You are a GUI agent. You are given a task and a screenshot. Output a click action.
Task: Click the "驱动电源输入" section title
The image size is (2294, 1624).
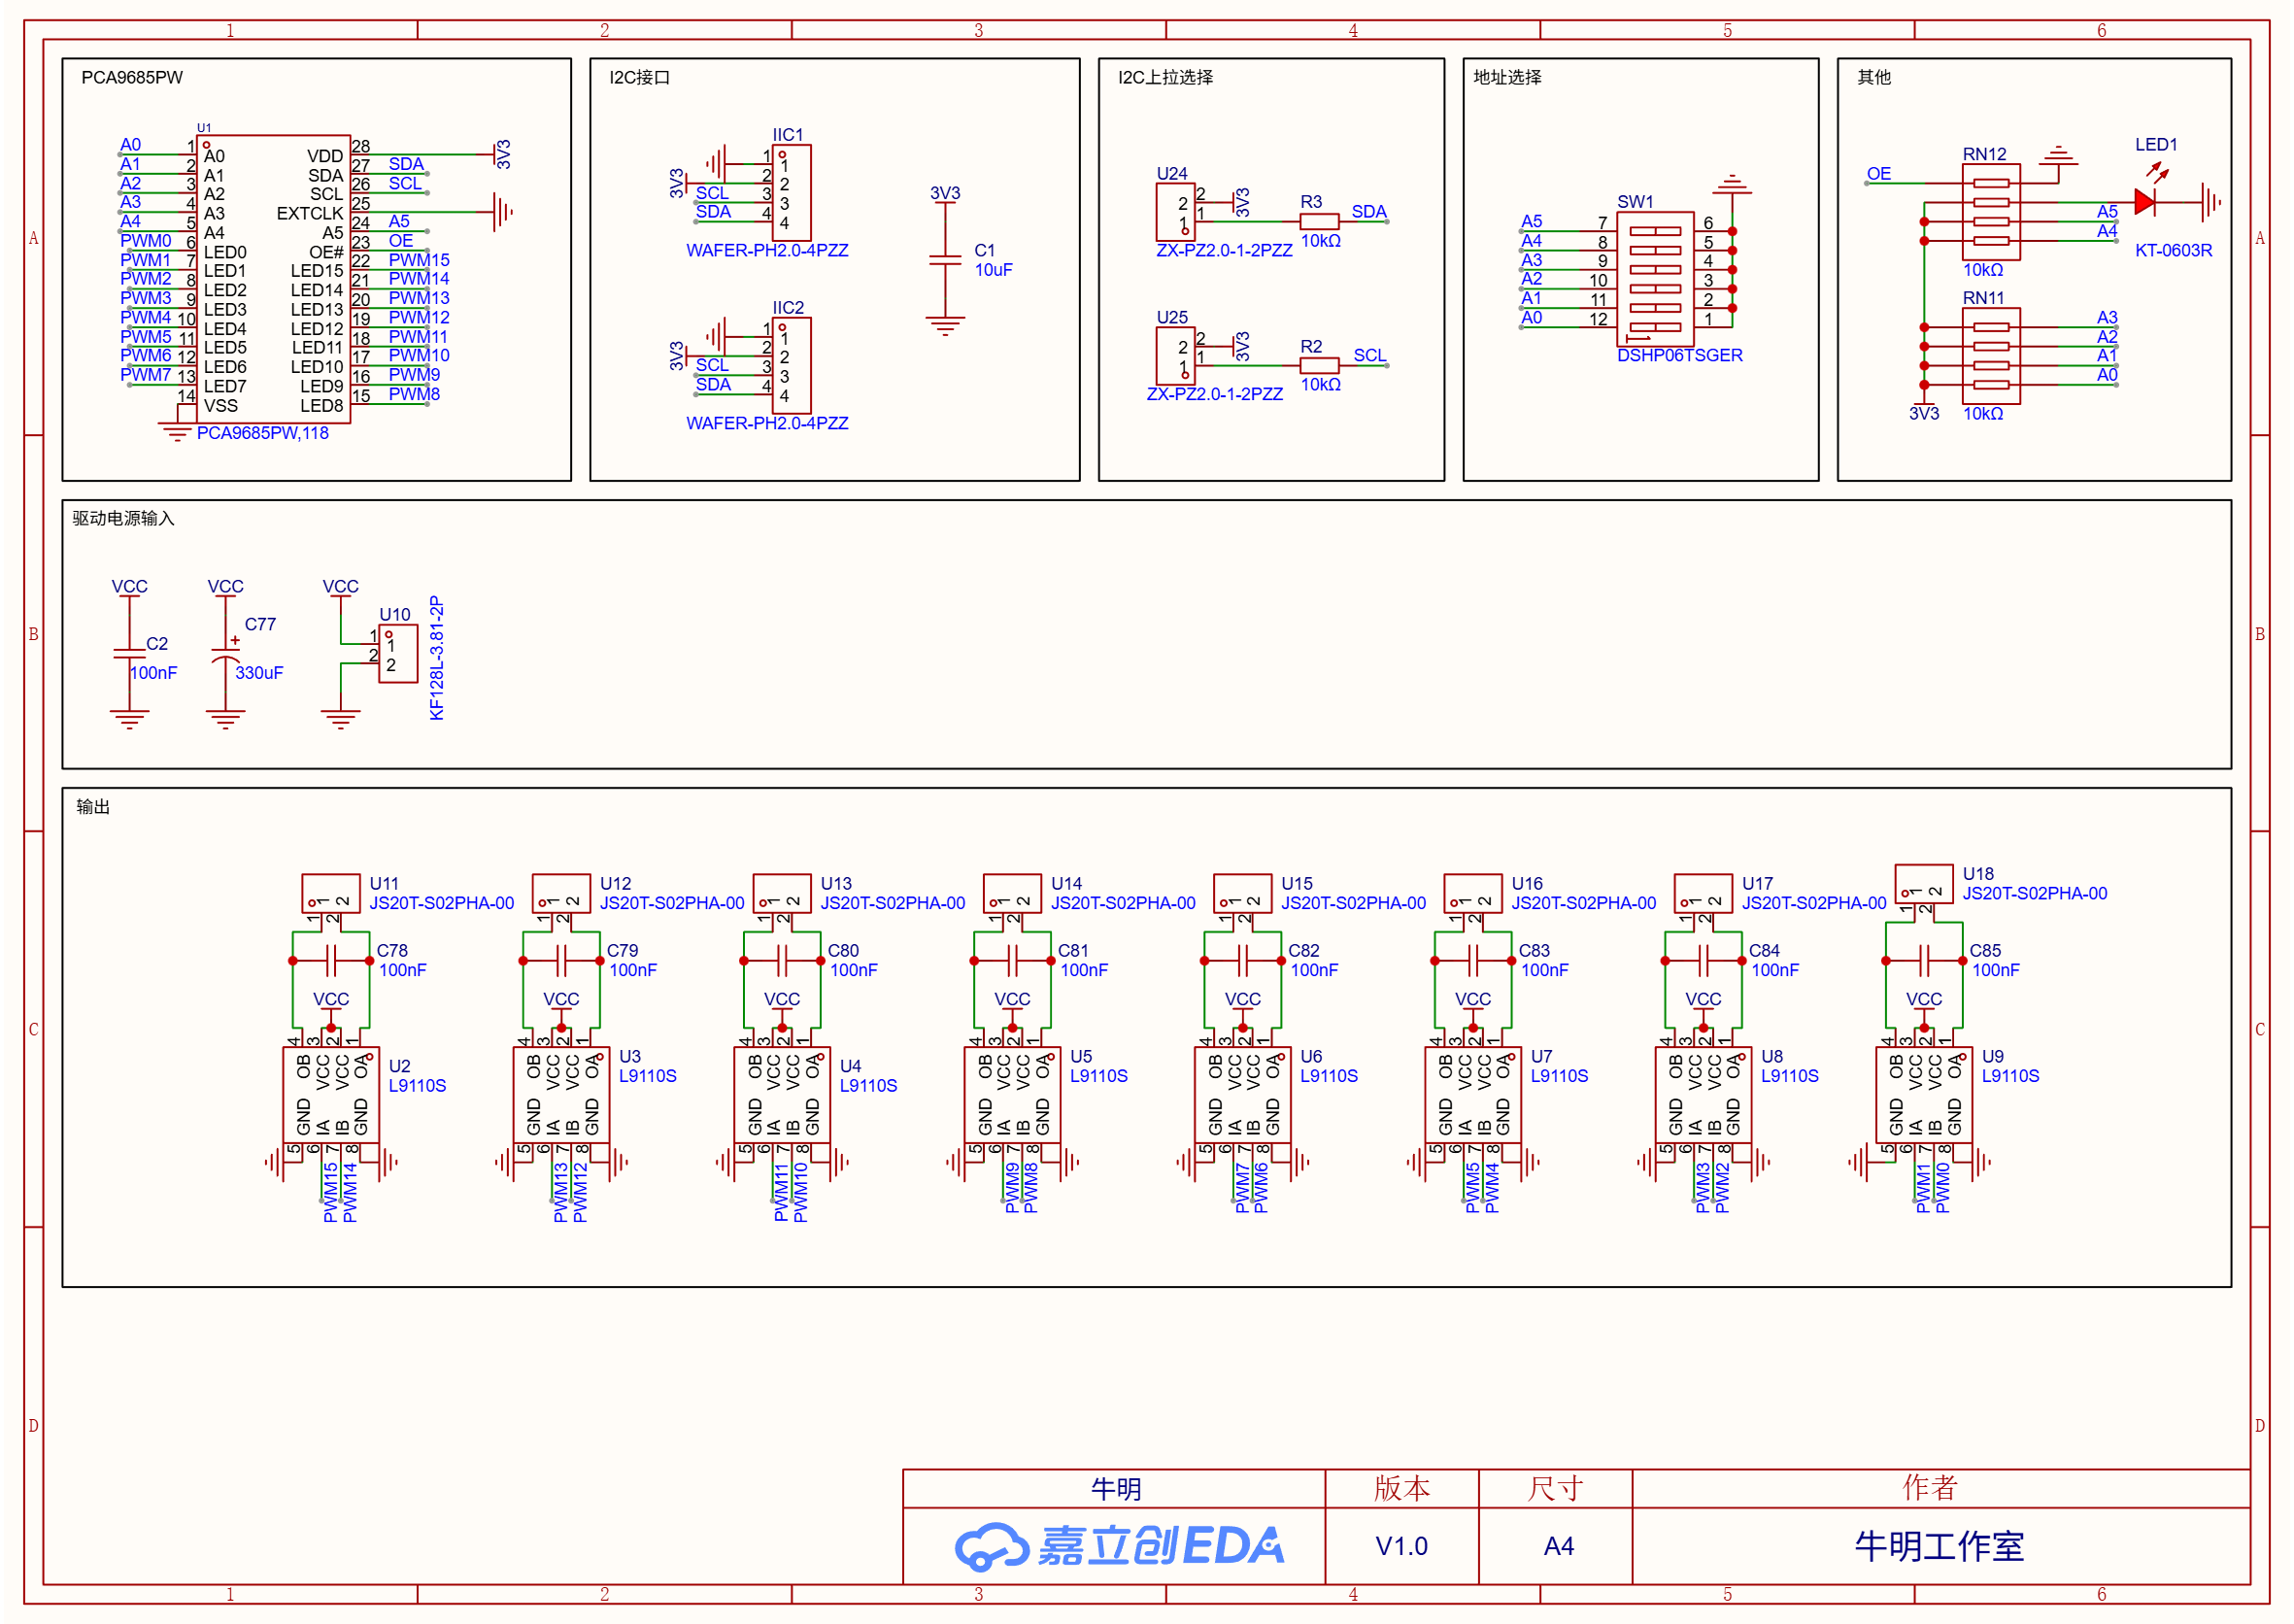[123, 518]
